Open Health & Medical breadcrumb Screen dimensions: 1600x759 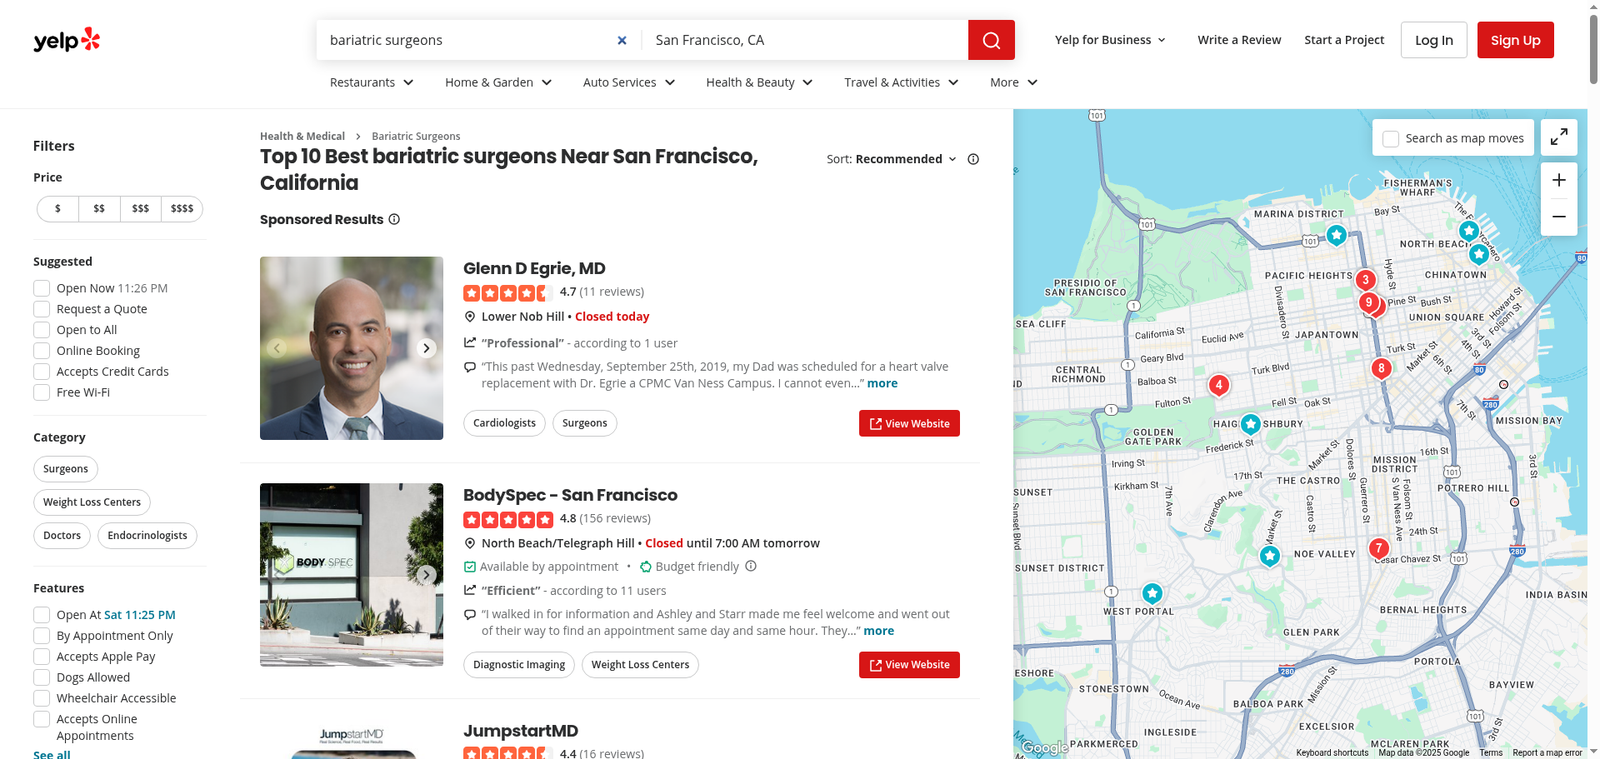pos(302,136)
